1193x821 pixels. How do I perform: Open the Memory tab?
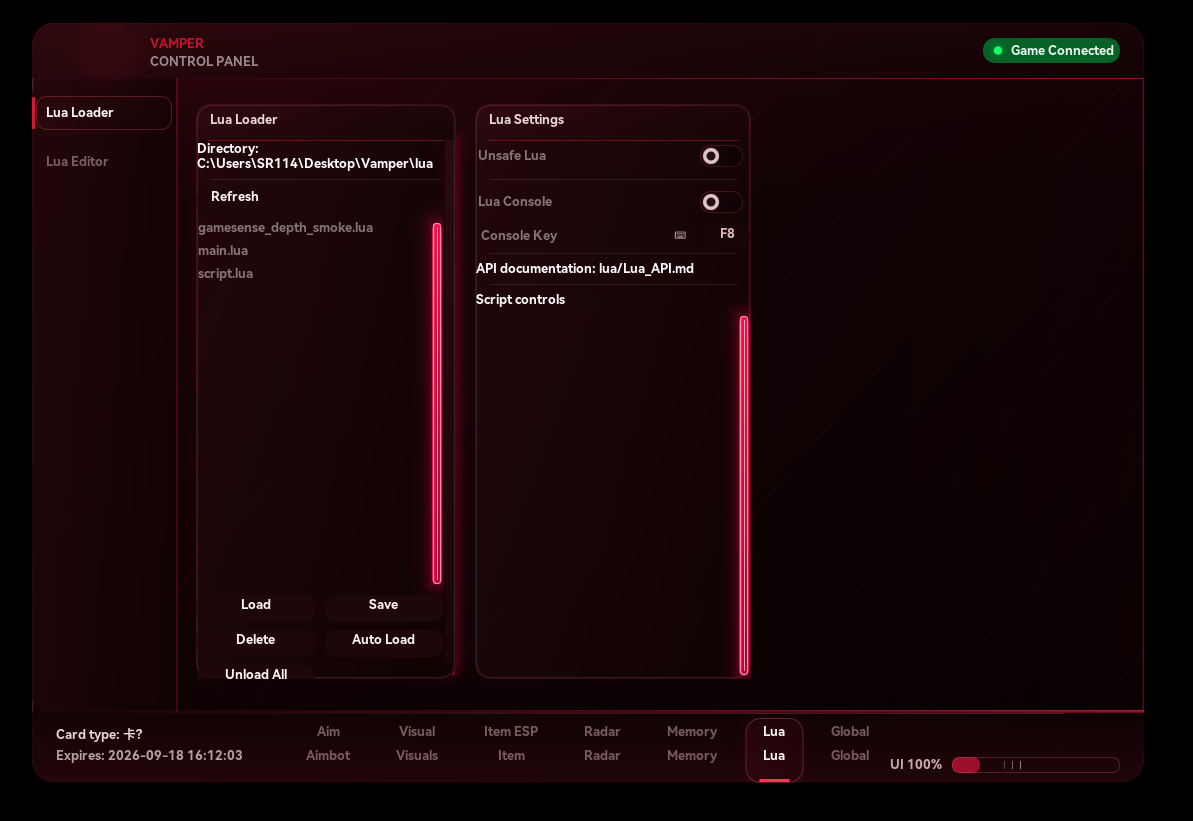pos(692,743)
